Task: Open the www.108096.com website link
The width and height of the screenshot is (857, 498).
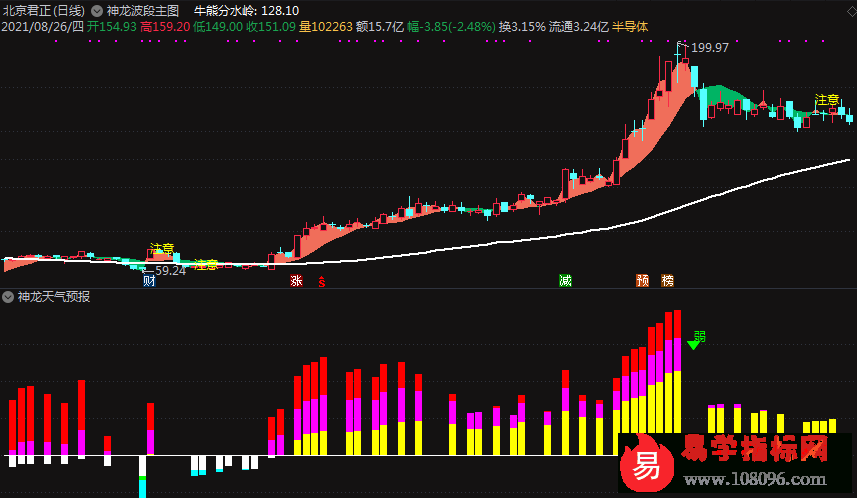Action: (764, 478)
